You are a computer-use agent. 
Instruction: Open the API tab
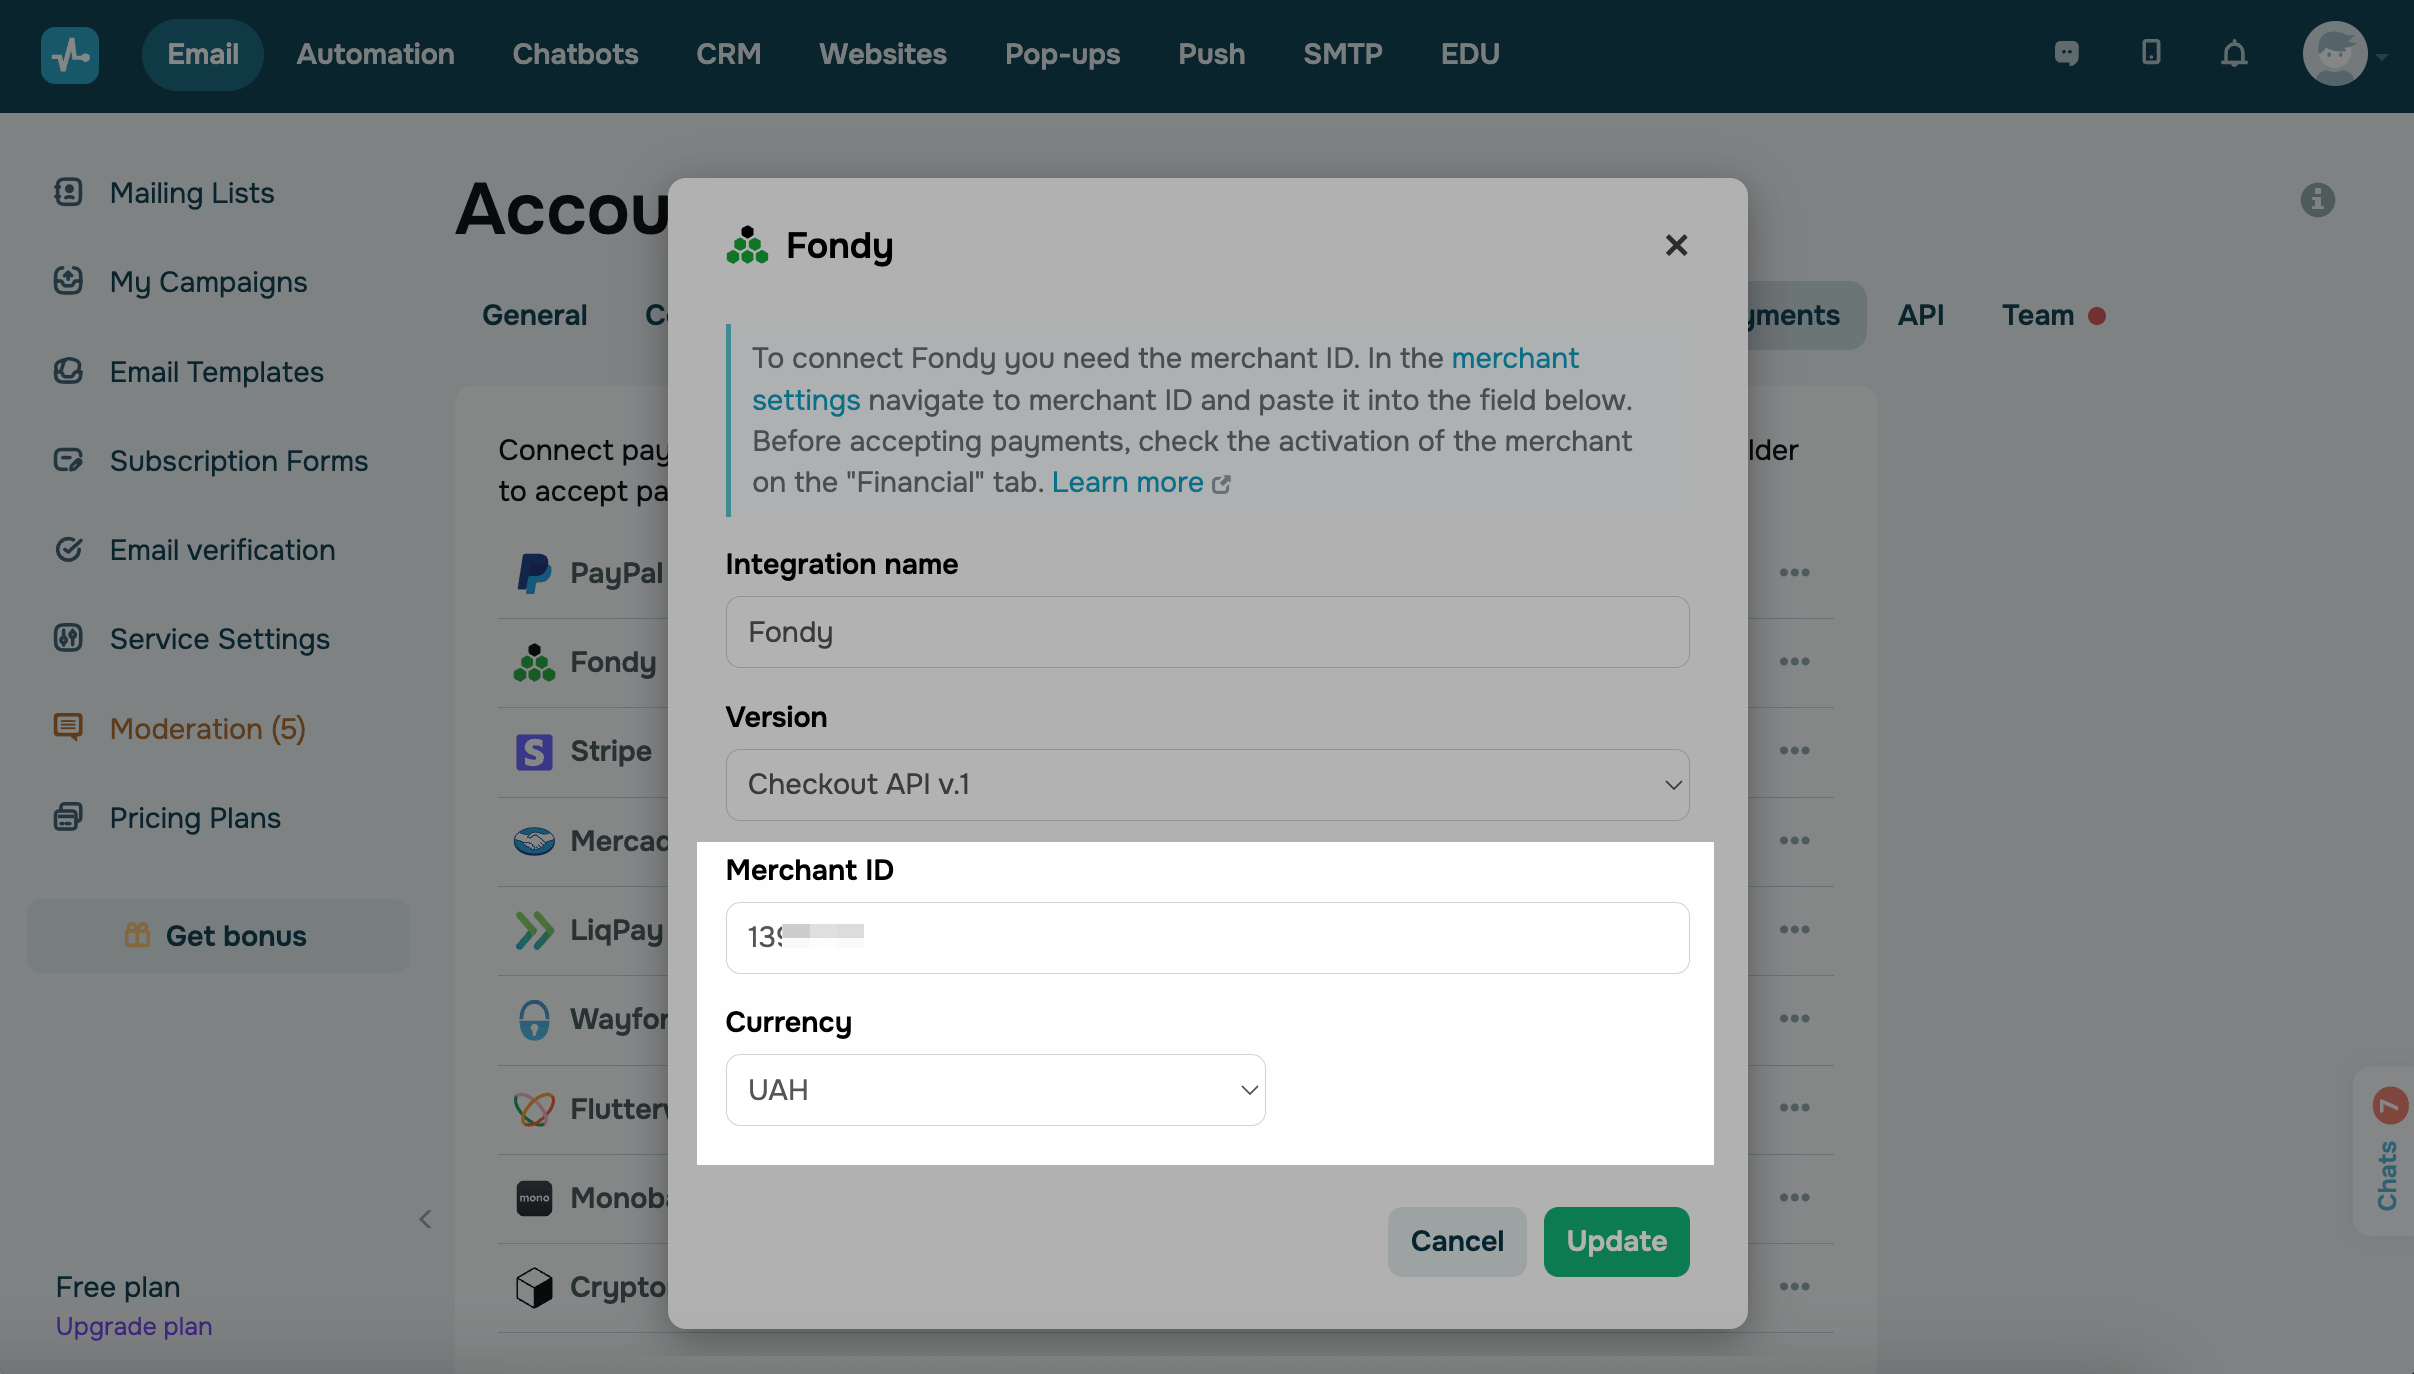point(1920,316)
